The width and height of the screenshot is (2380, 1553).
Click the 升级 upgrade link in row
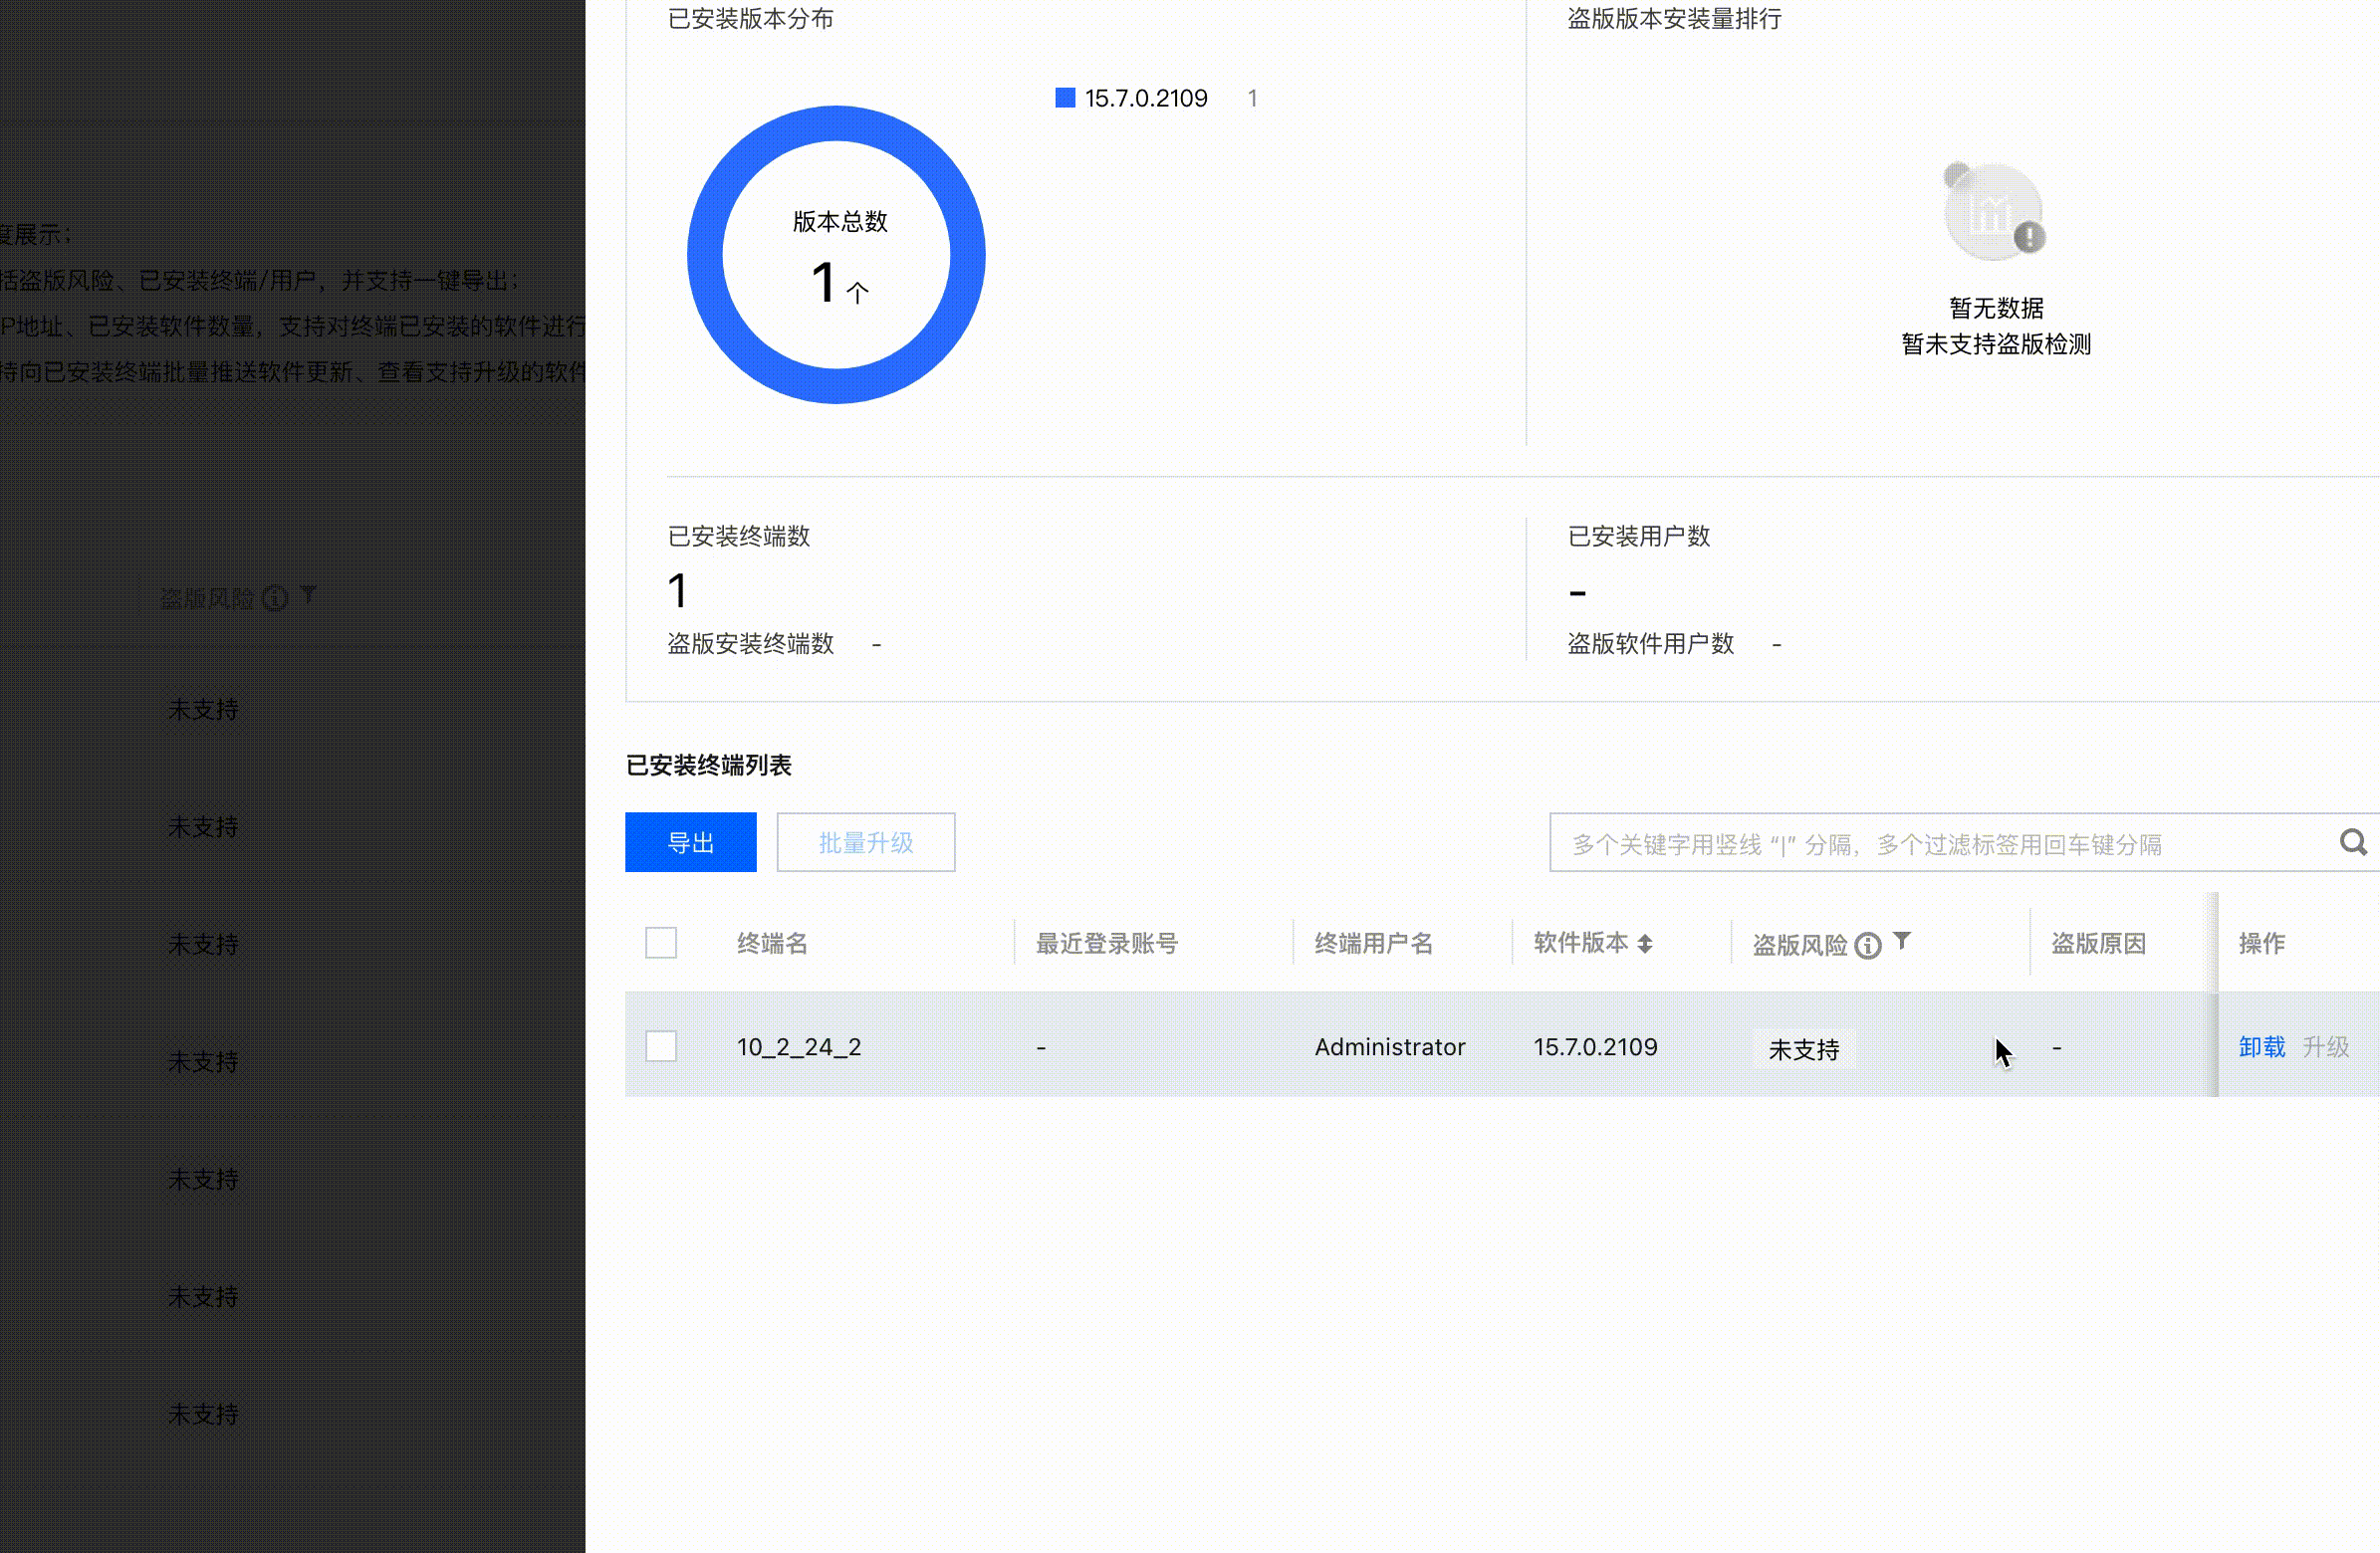[2325, 1047]
